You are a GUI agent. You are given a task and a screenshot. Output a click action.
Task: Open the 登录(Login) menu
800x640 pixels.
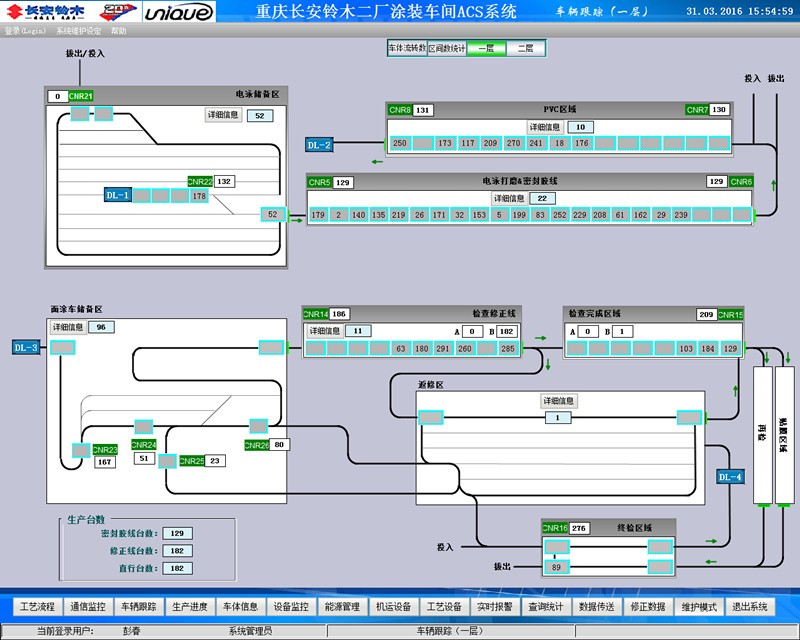(x=26, y=31)
